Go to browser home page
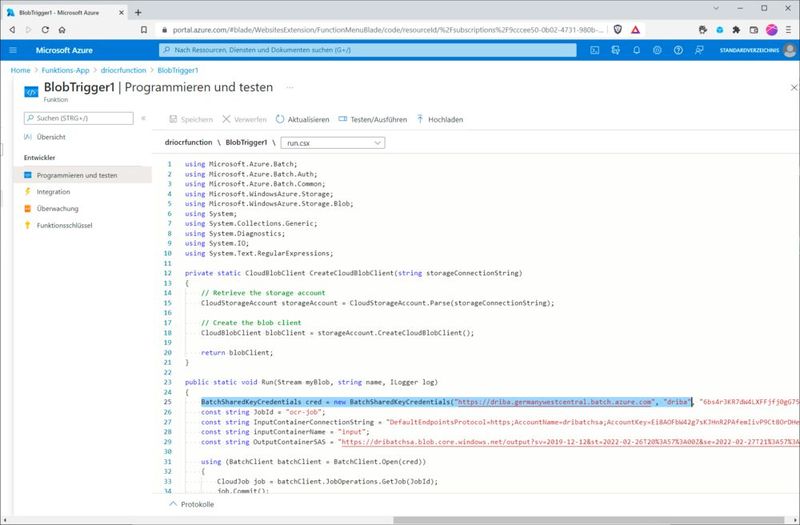 pos(62,30)
